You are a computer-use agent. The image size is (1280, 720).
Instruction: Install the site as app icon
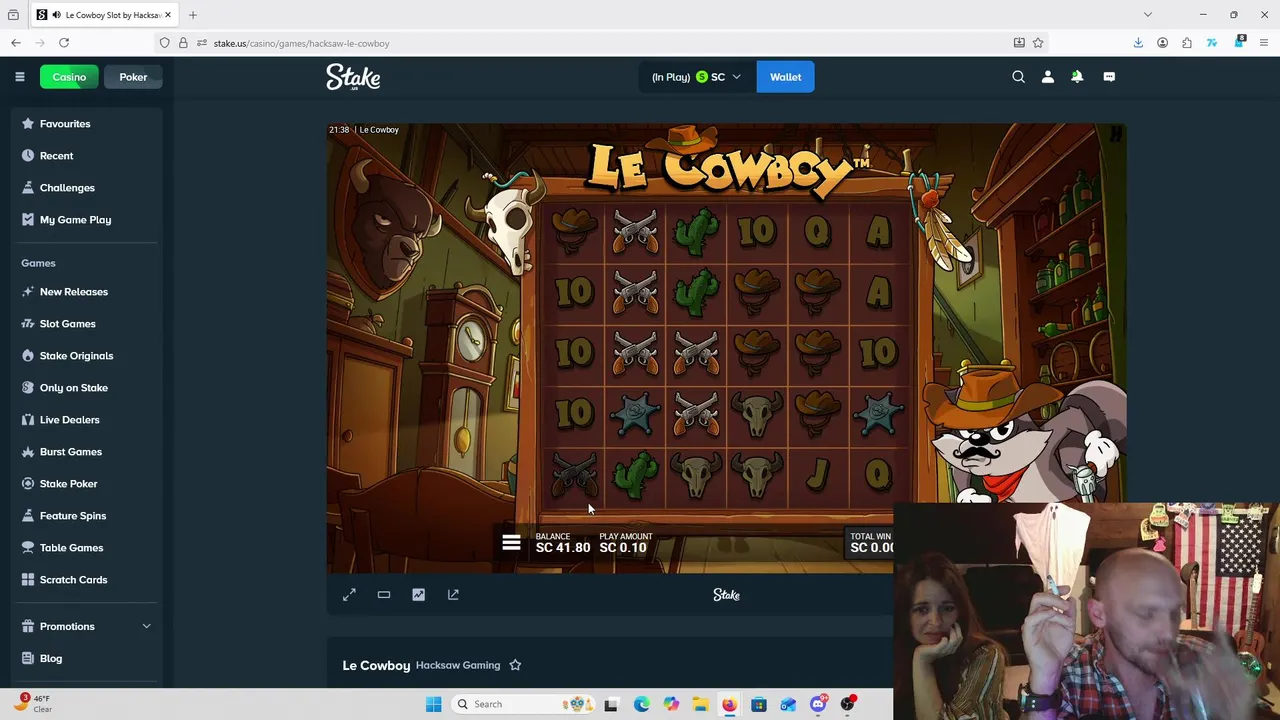click(x=1019, y=43)
